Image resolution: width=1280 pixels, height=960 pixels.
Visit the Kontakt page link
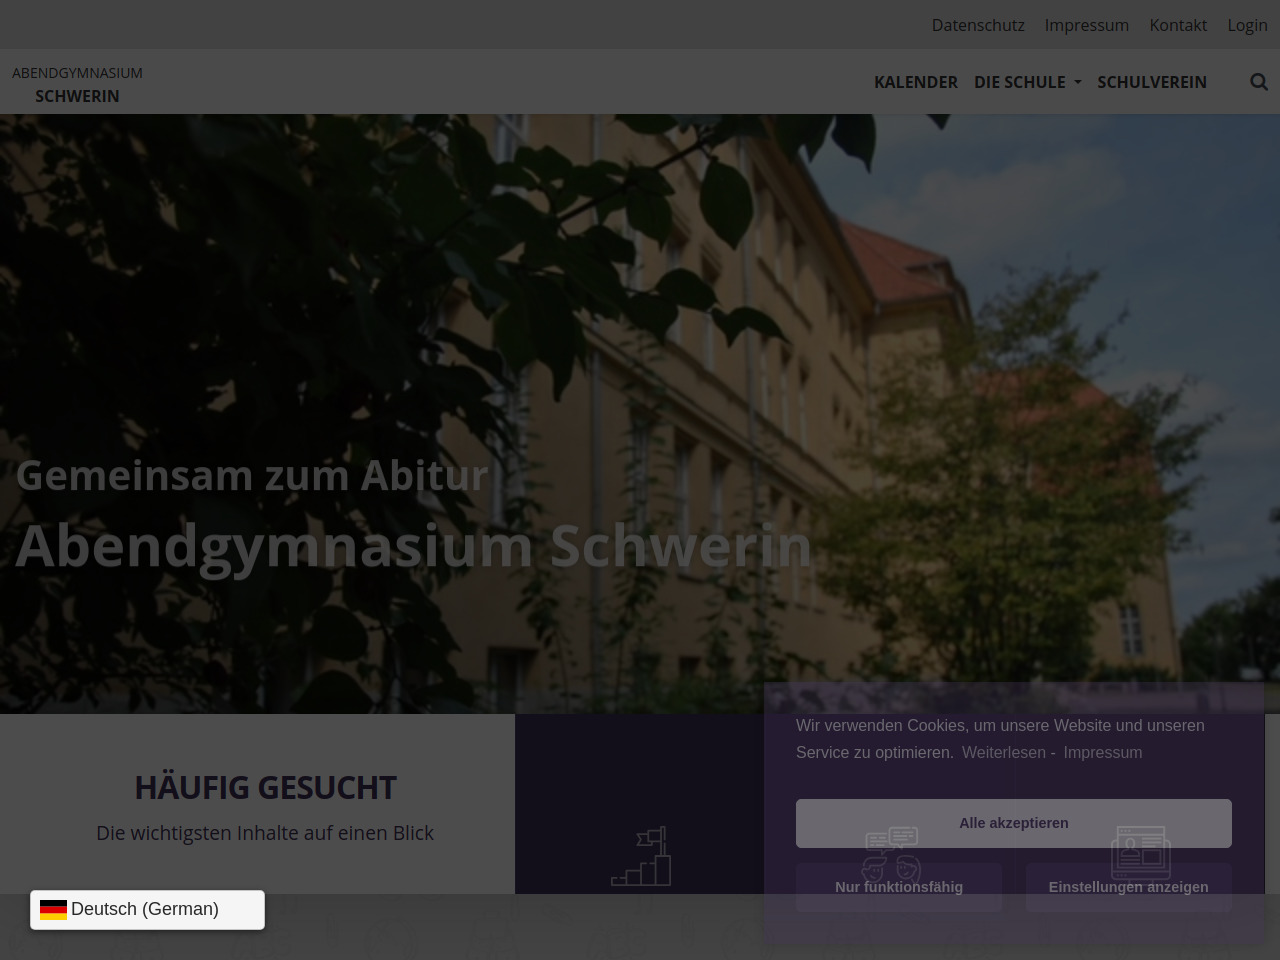[1177, 25]
